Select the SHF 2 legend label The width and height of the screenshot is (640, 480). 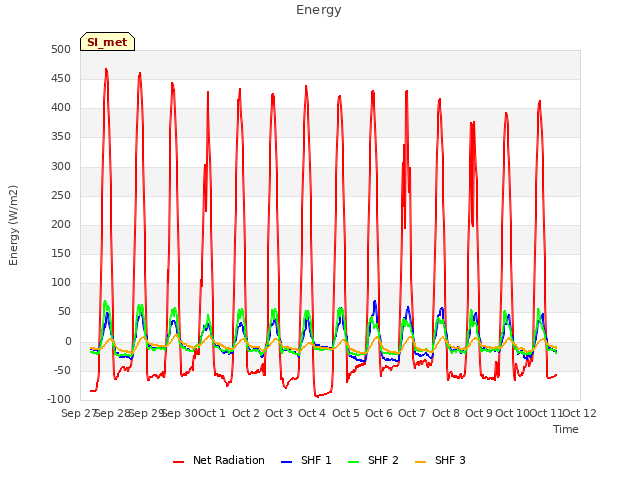[383, 460]
